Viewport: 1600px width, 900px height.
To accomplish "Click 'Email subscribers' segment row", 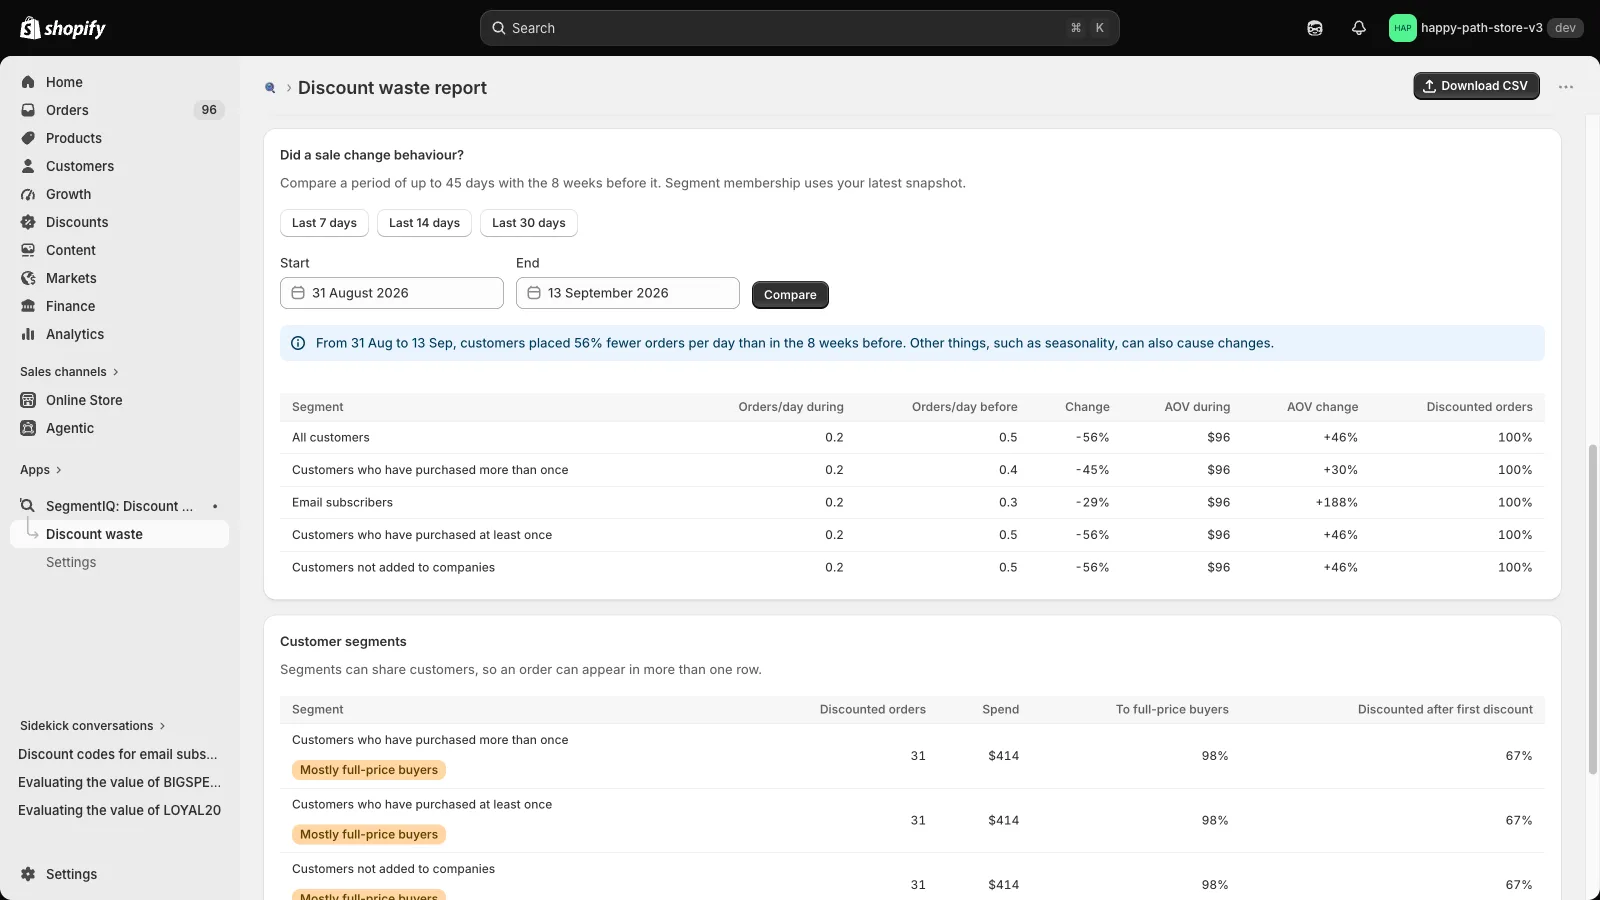I will [912, 503].
